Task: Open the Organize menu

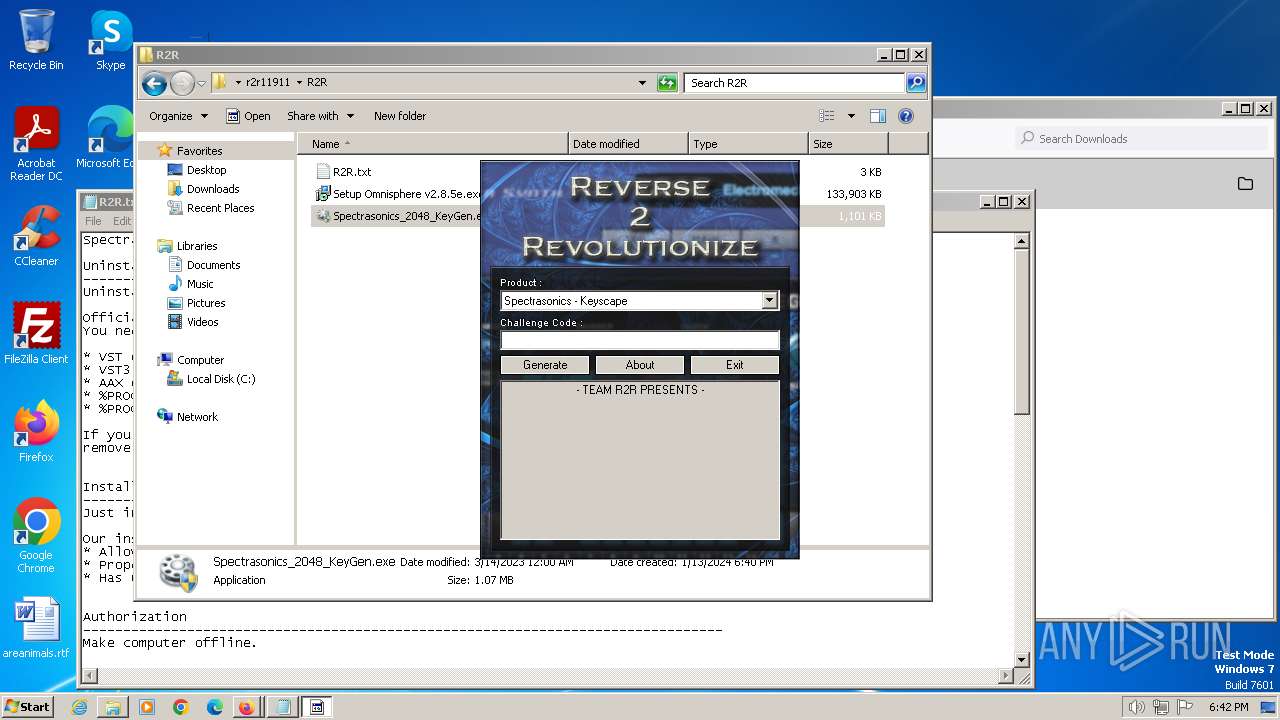Action: (x=178, y=116)
